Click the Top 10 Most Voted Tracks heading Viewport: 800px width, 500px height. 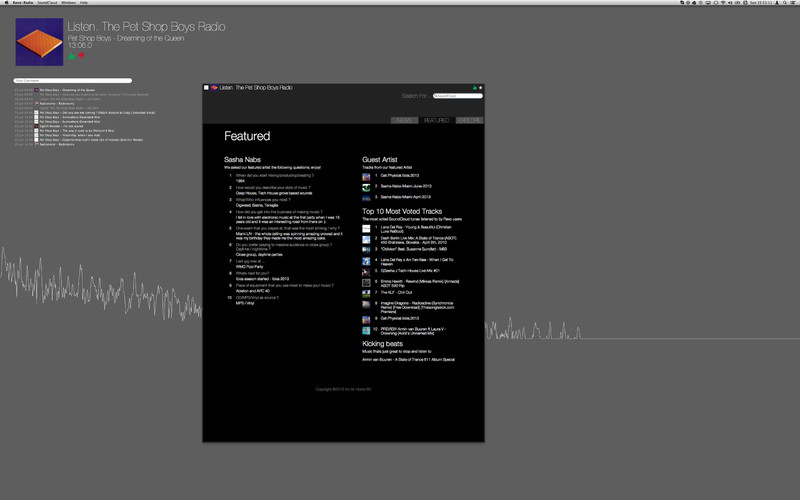(x=402, y=211)
